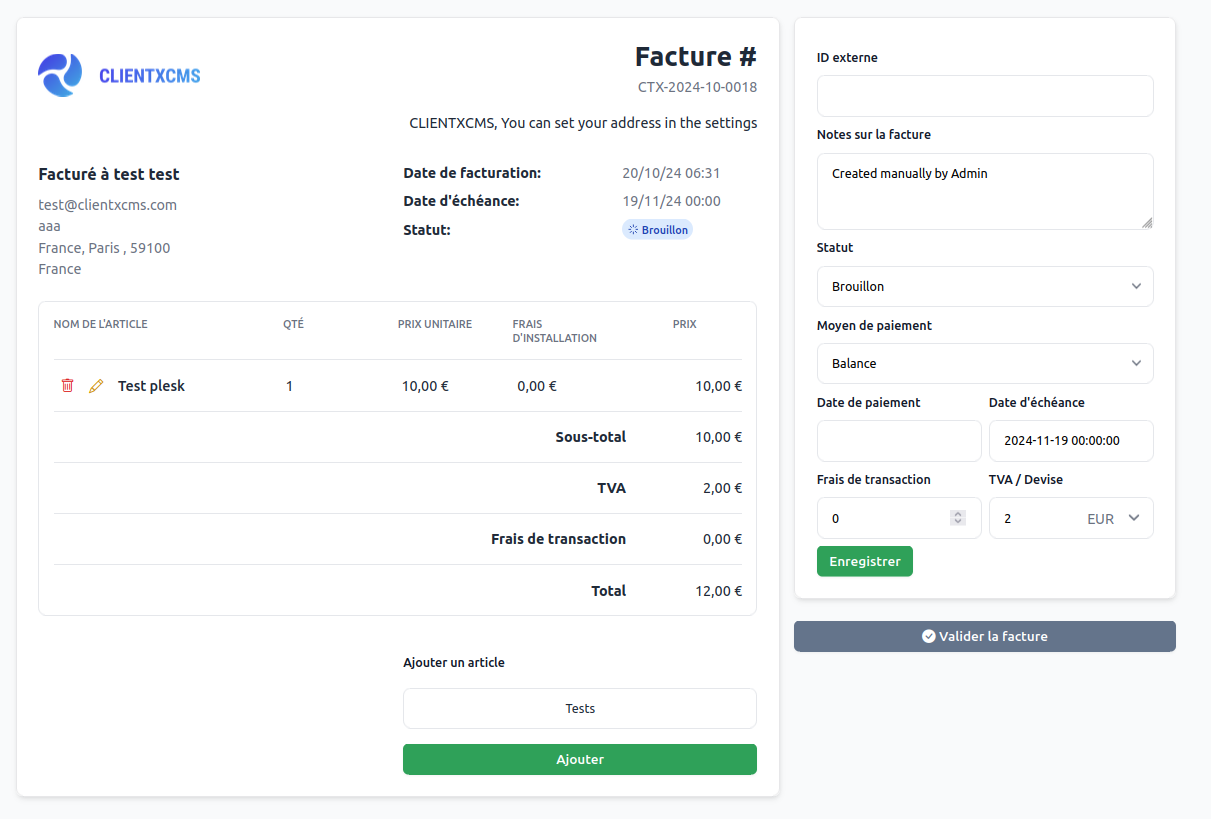Click the CLIENTXCMS logo
The image size is (1211, 819).
click(x=119, y=75)
